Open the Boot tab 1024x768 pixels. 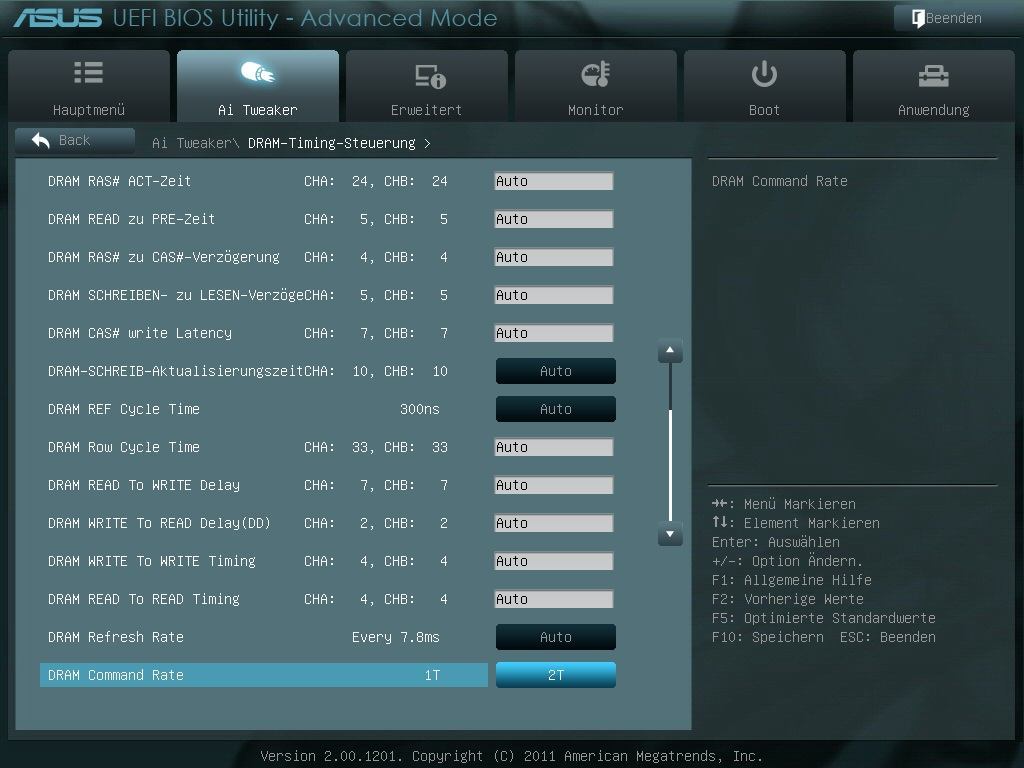click(x=764, y=86)
